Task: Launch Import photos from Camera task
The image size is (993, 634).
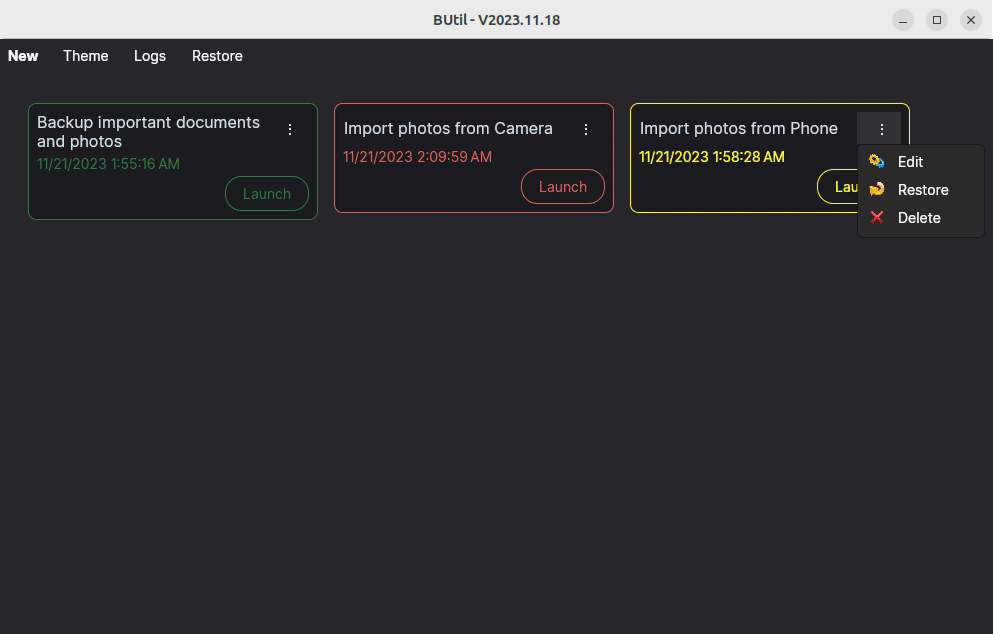Action: 563,187
